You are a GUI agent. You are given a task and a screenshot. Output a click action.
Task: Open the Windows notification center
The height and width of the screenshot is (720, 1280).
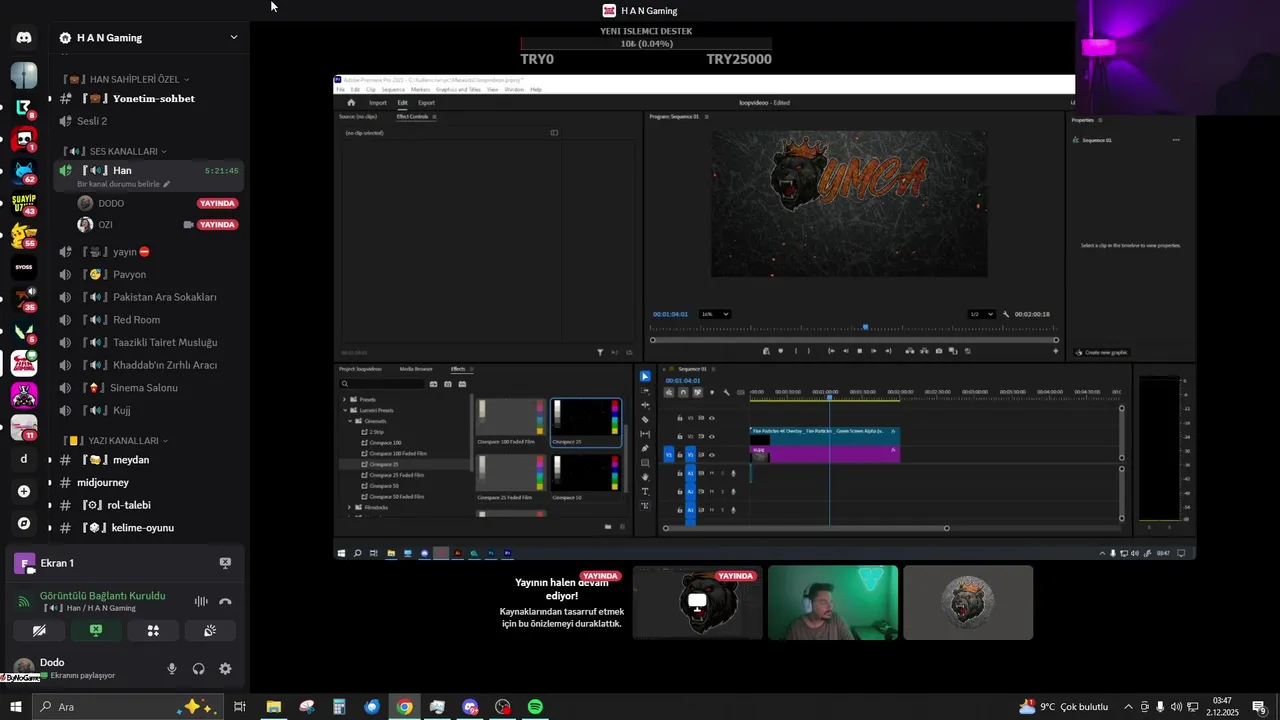1259,707
